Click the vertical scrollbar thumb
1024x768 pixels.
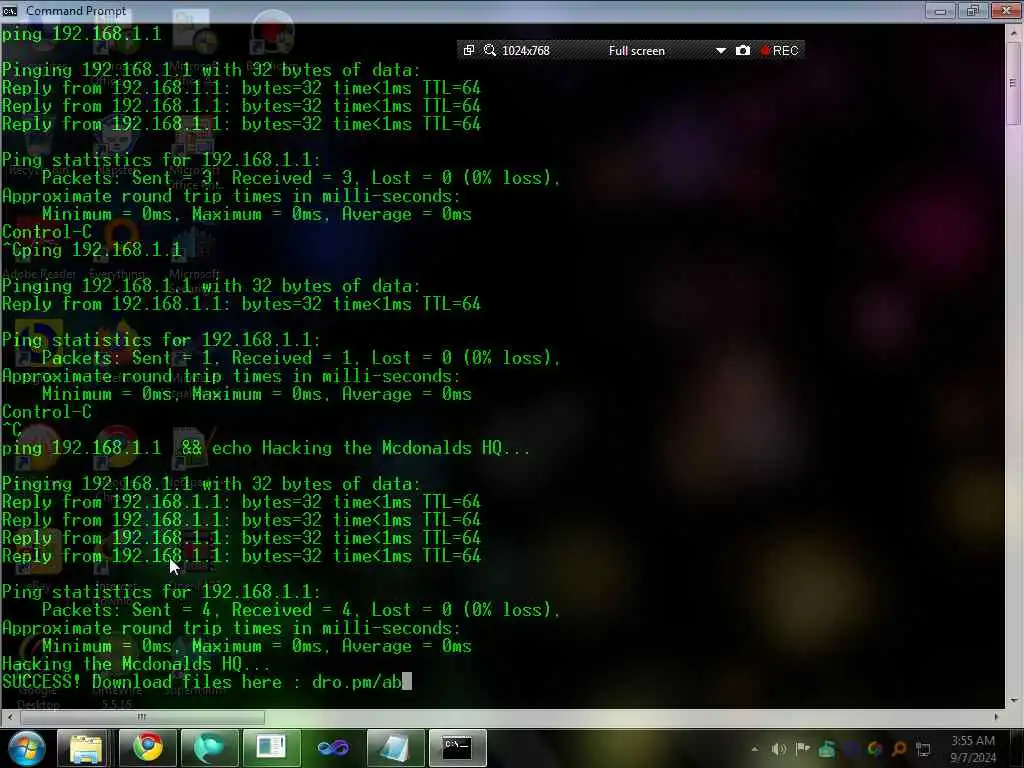(x=1013, y=83)
